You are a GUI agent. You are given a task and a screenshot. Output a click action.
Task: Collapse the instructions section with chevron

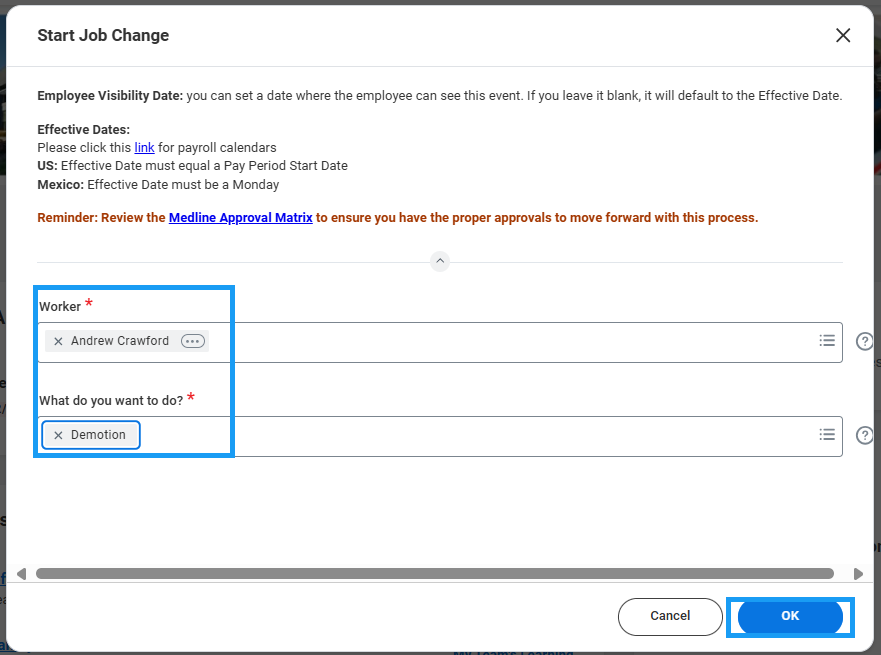click(x=440, y=261)
